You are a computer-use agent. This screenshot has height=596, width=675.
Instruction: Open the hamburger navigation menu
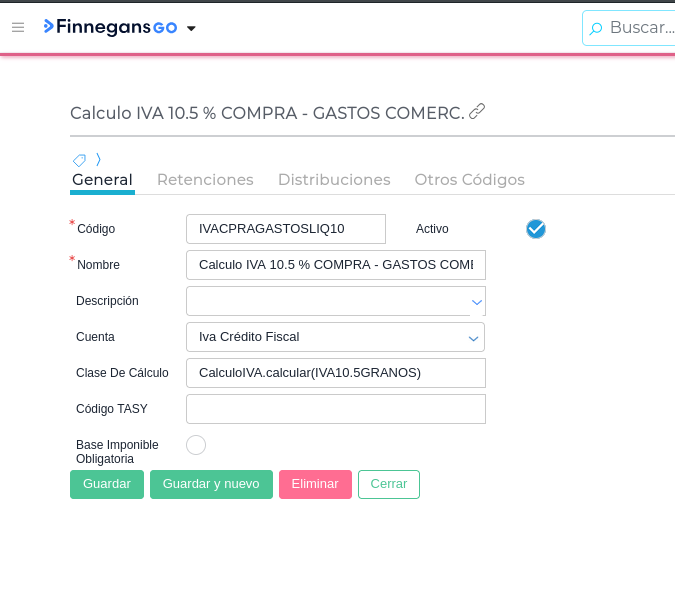click(x=18, y=27)
